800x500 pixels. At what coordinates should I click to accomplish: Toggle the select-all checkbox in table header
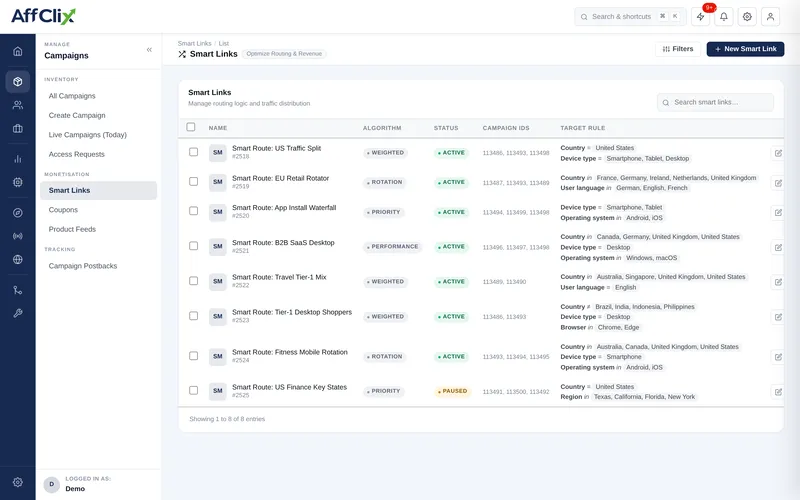191,127
